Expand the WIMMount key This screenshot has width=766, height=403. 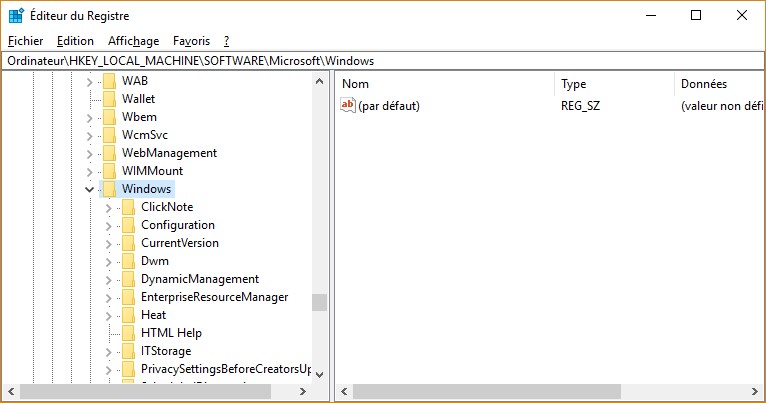pos(89,171)
